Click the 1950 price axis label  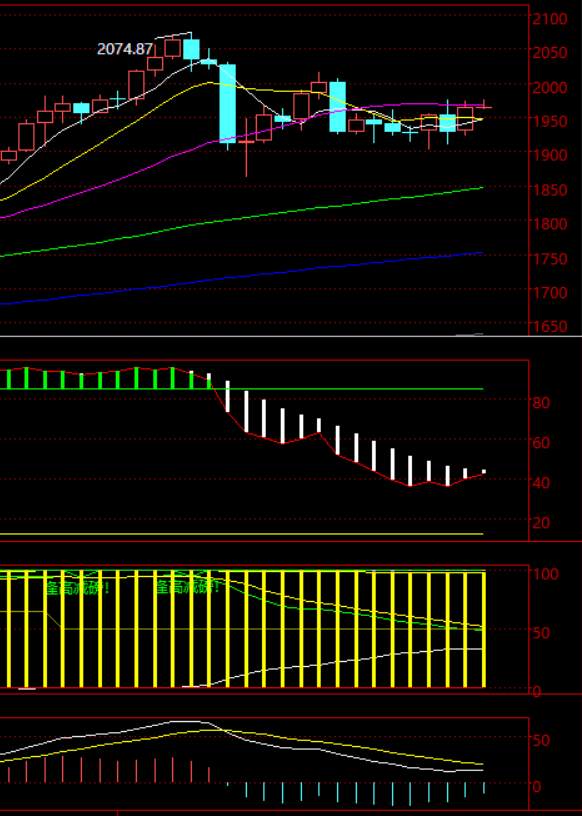pos(550,121)
